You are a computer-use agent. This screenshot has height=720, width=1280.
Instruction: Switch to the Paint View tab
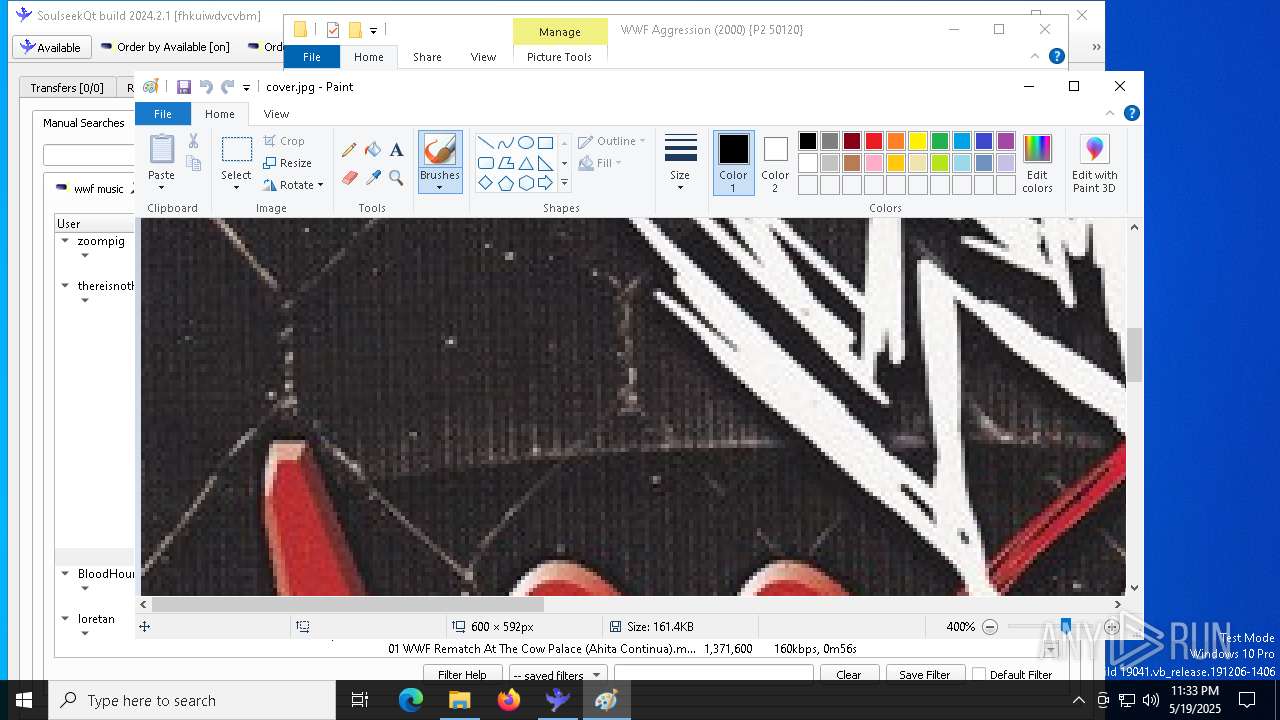click(x=276, y=114)
